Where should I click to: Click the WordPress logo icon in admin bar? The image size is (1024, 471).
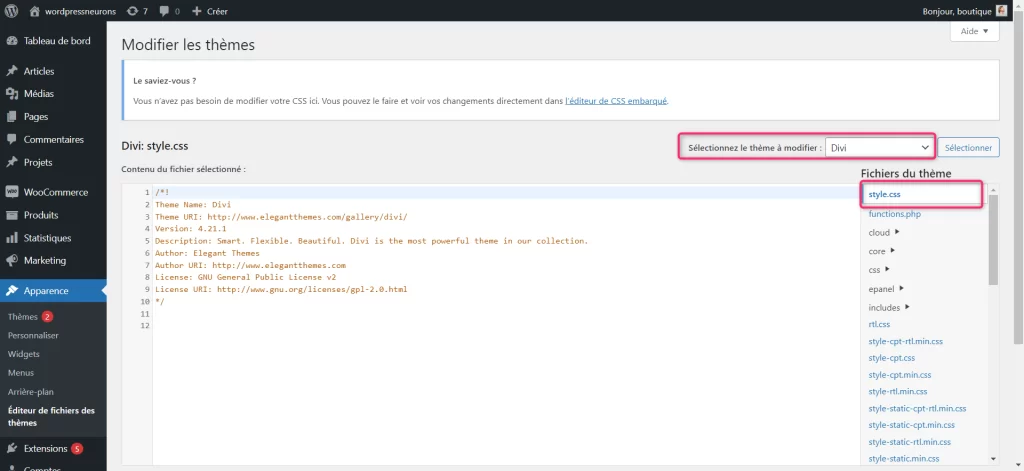tap(12, 11)
